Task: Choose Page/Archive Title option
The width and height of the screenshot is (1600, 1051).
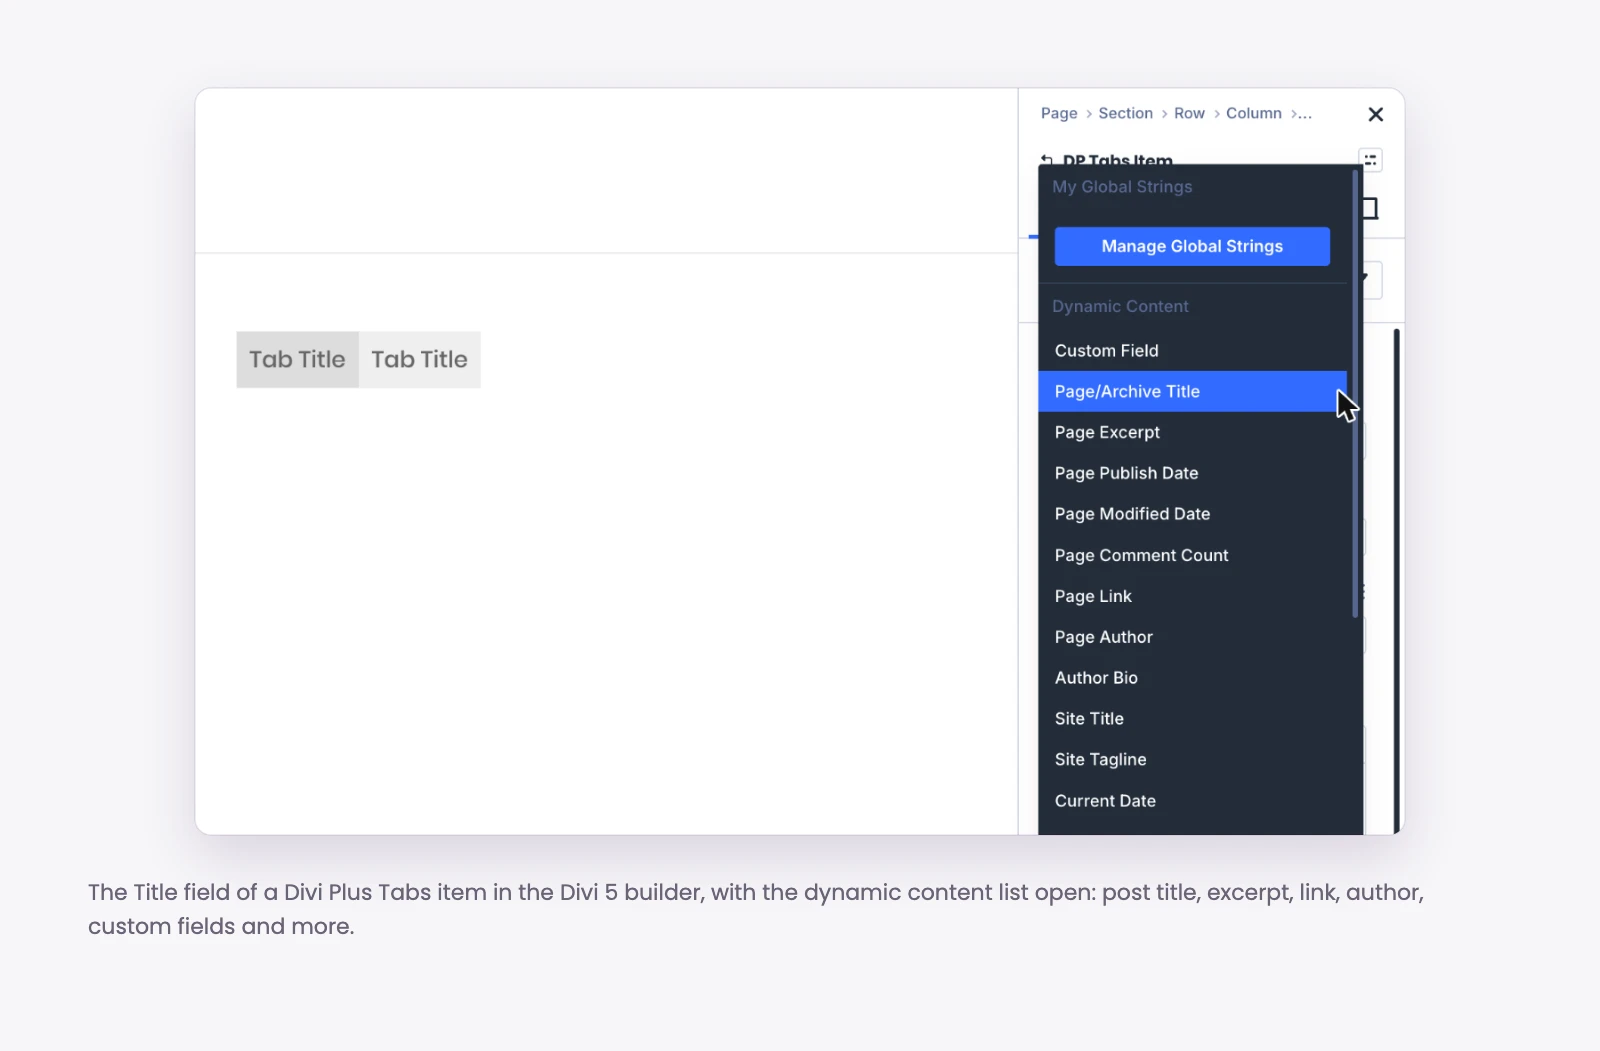Action: click(x=1193, y=391)
